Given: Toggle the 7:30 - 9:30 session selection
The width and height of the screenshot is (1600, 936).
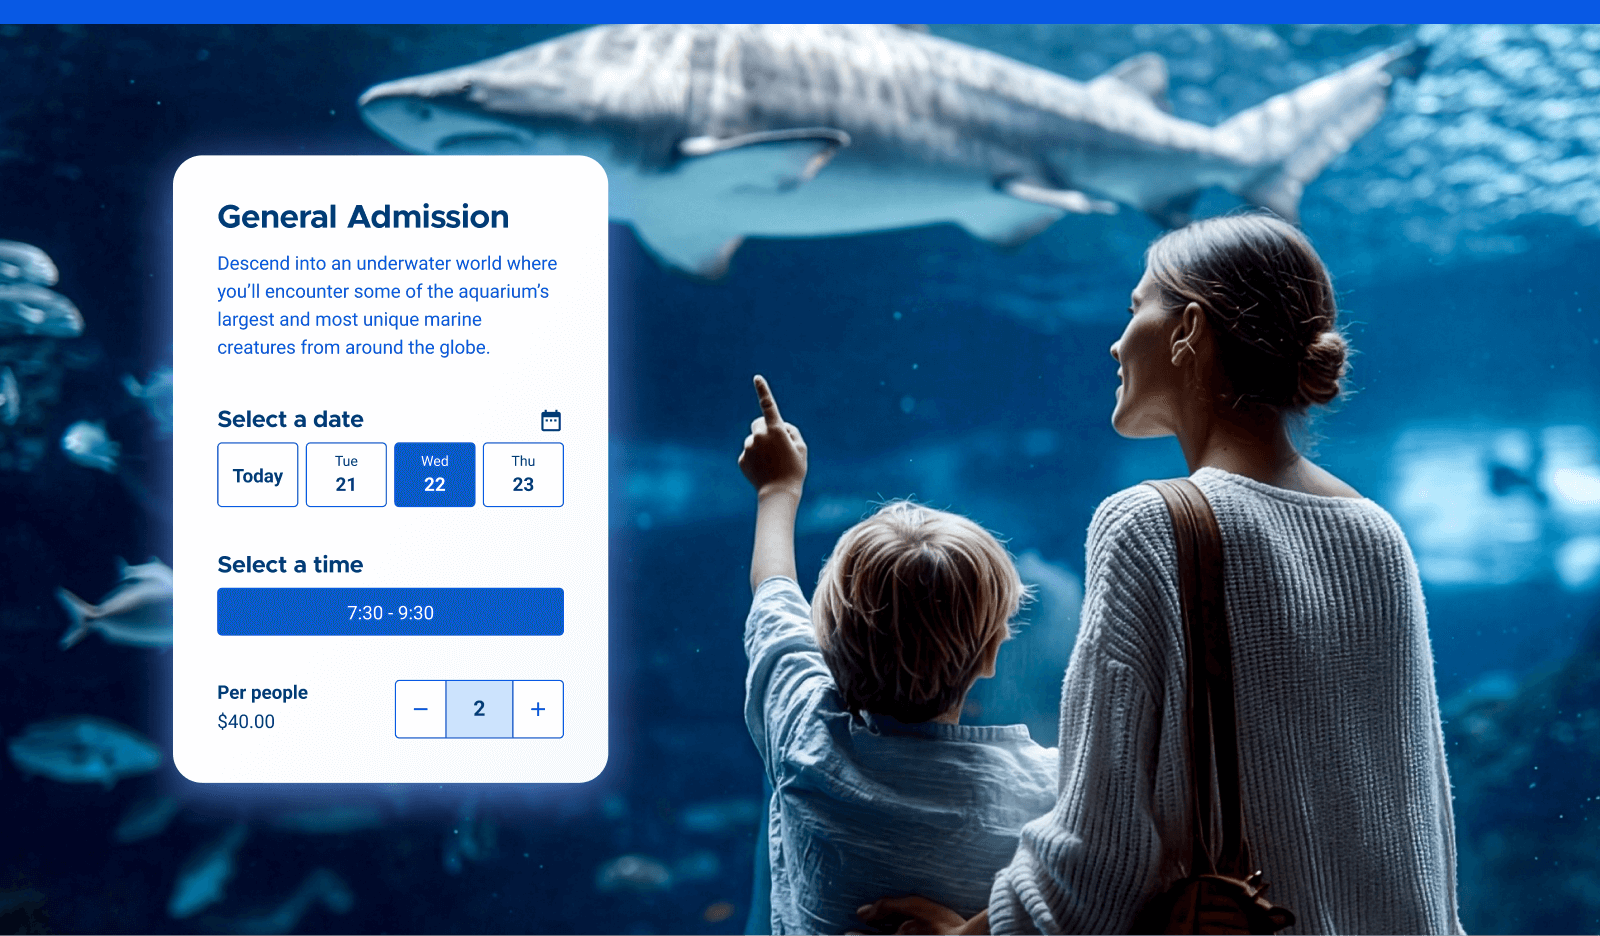Looking at the screenshot, I should [x=390, y=611].
